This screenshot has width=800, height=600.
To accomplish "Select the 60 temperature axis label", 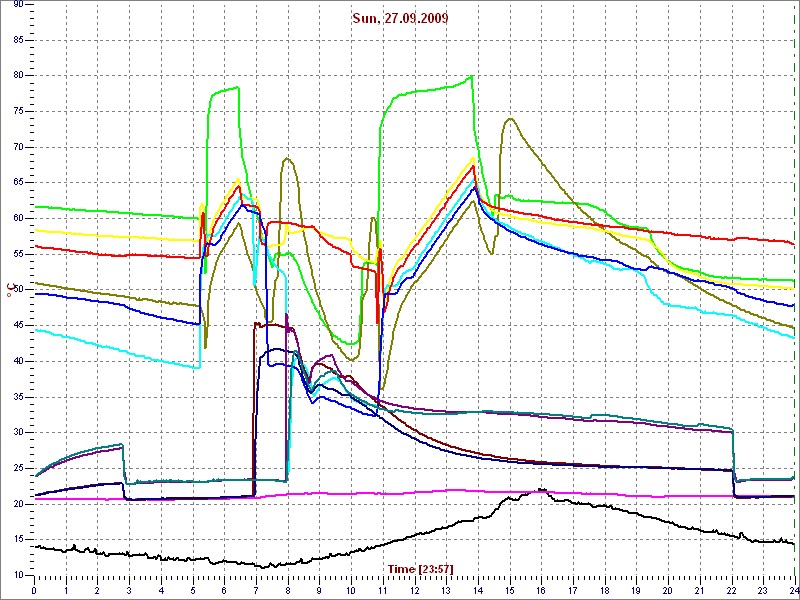I will [x=18, y=218].
